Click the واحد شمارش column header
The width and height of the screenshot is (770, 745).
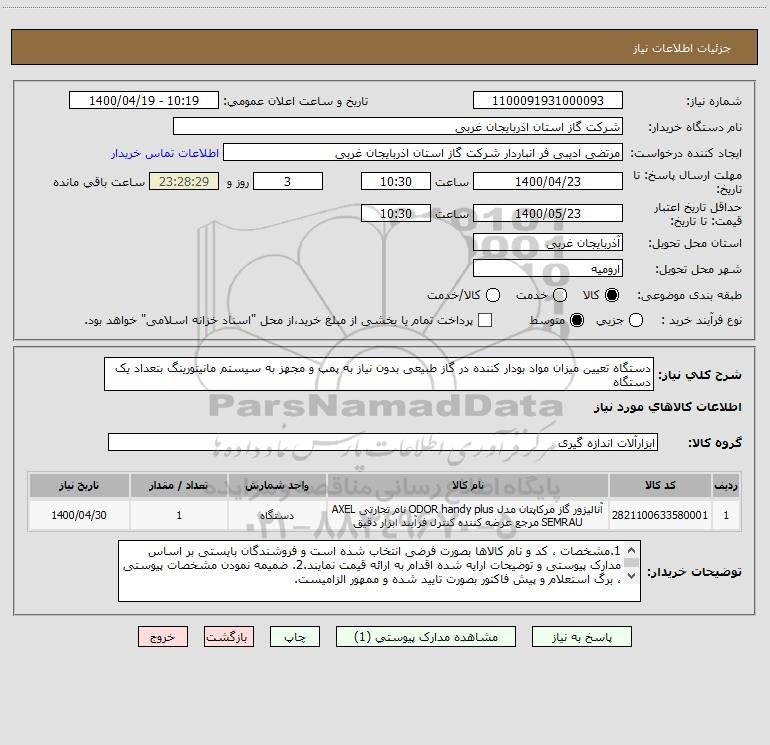(277, 485)
